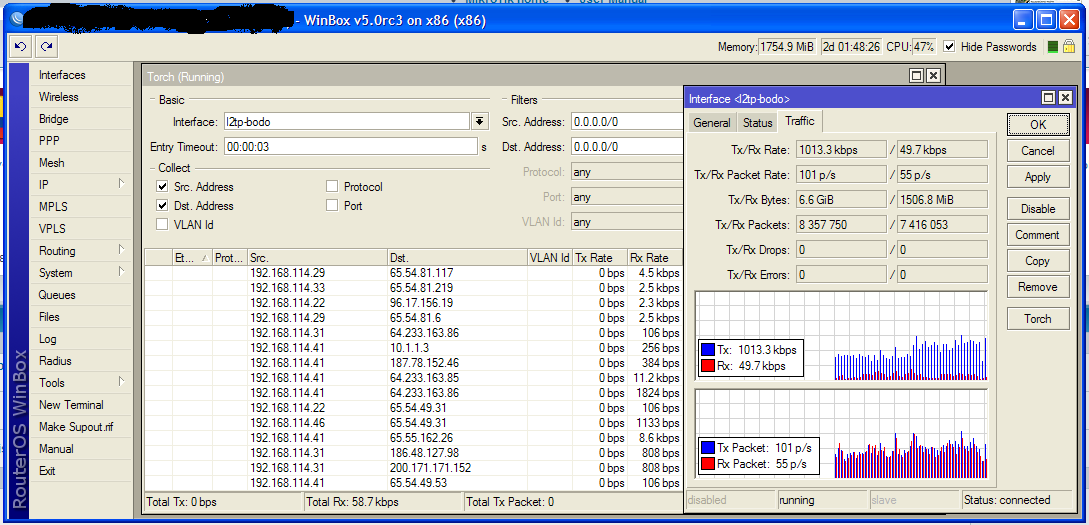Close the Interface l2tp-bodo window

[x=1065, y=98]
